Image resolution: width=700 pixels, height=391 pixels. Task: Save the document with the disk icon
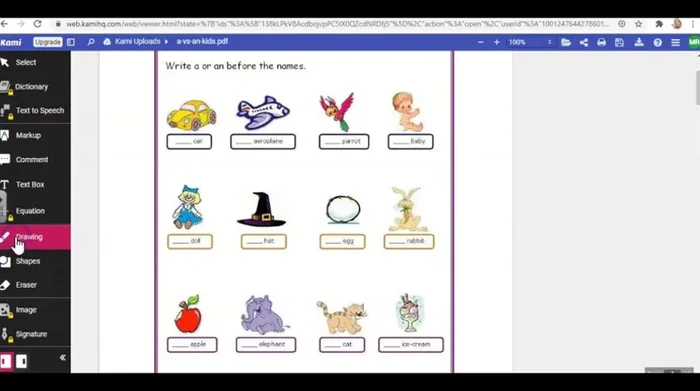coord(619,42)
